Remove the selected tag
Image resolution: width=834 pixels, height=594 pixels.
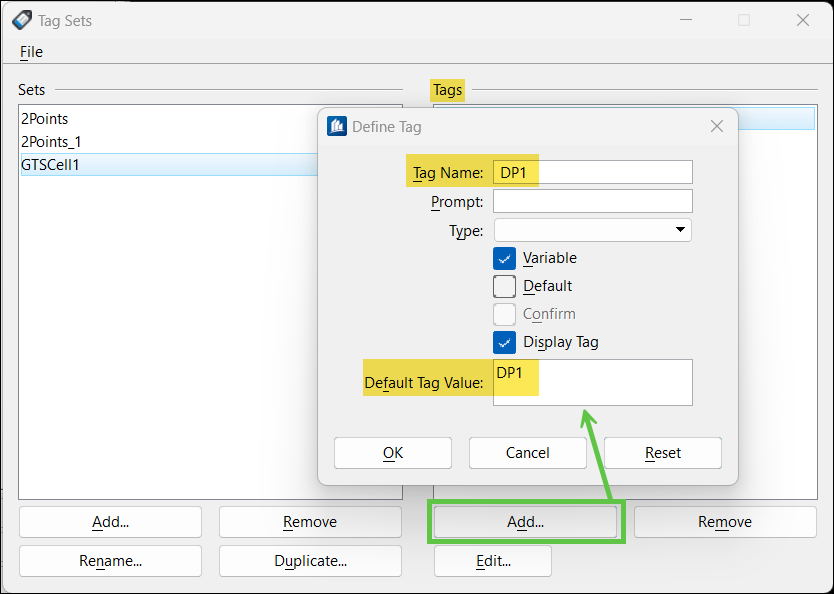tap(724, 521)
